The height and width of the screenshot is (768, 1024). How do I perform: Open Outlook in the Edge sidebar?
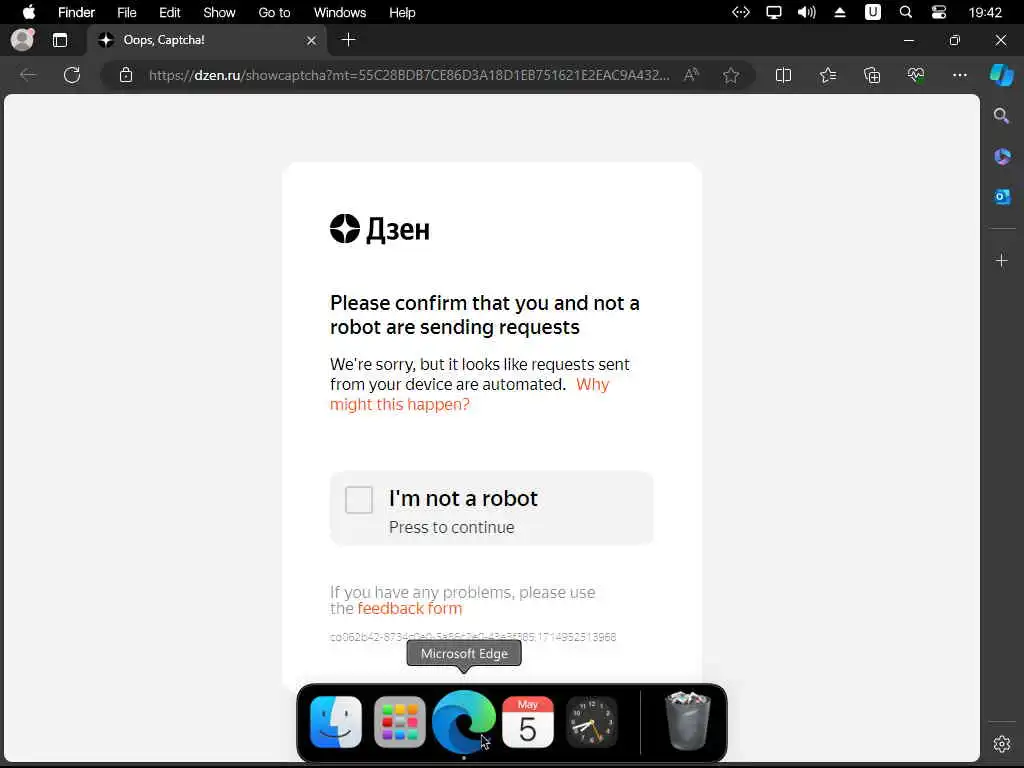[x=1002, y=197]
